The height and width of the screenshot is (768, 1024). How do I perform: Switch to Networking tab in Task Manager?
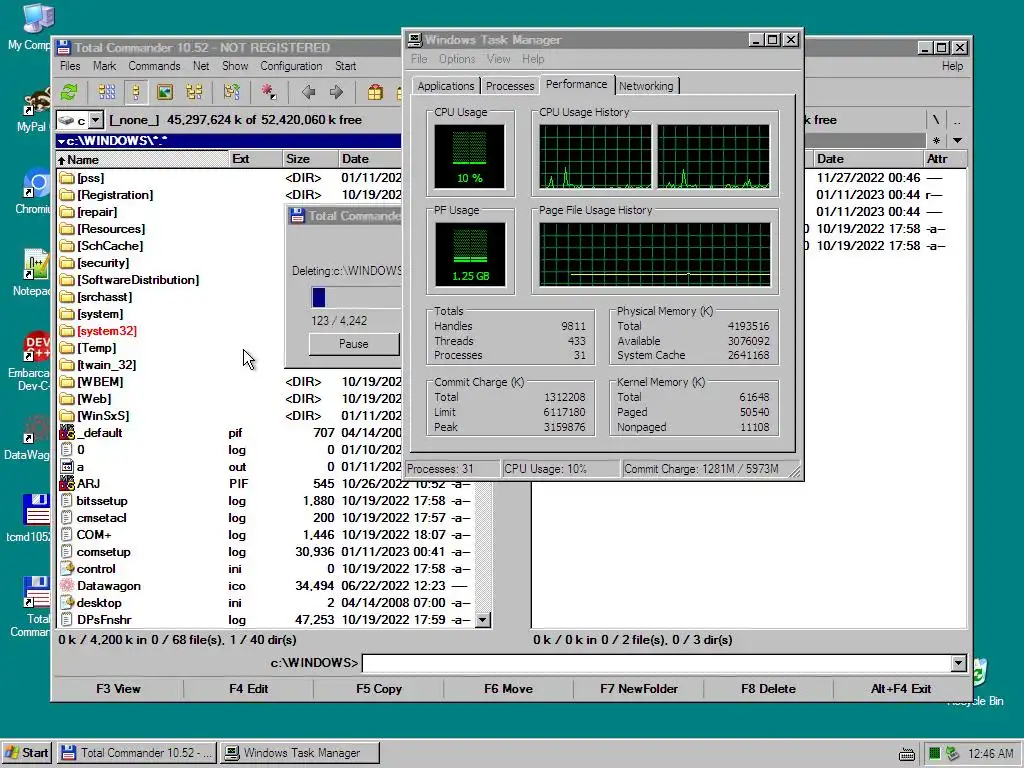tap(646, 86)
